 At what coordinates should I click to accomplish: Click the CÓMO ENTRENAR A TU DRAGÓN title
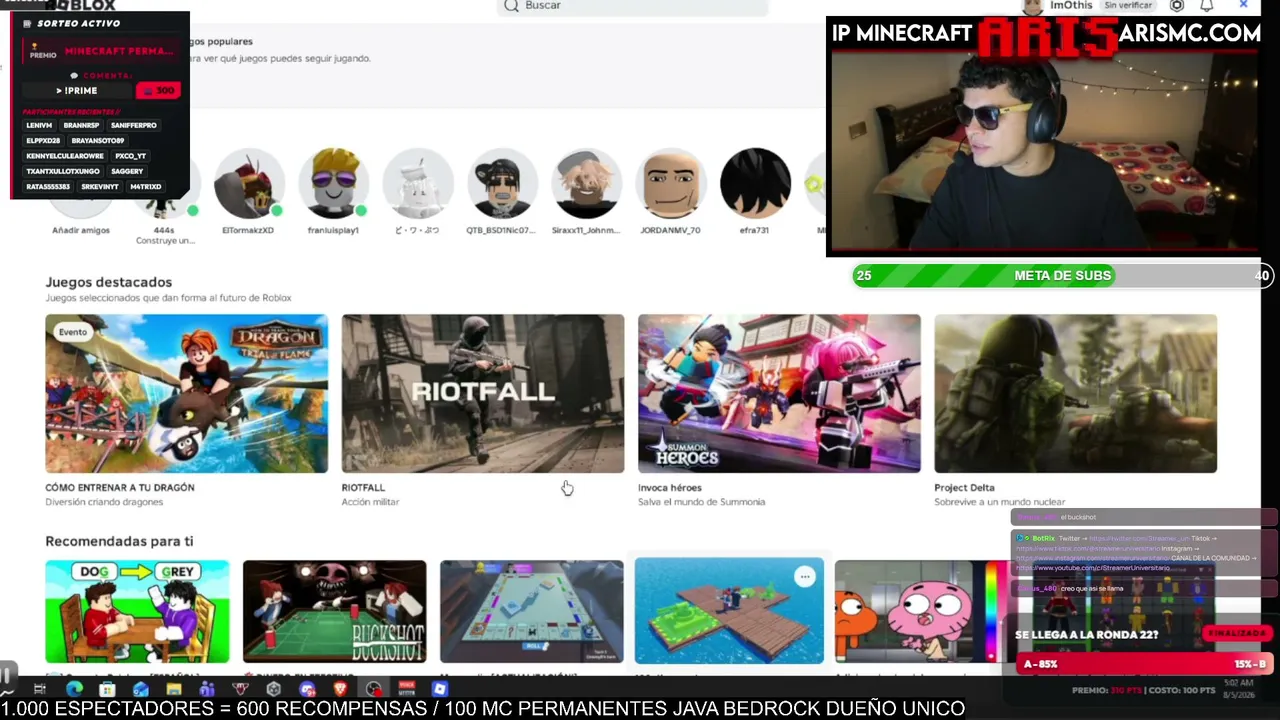point(120,488)
